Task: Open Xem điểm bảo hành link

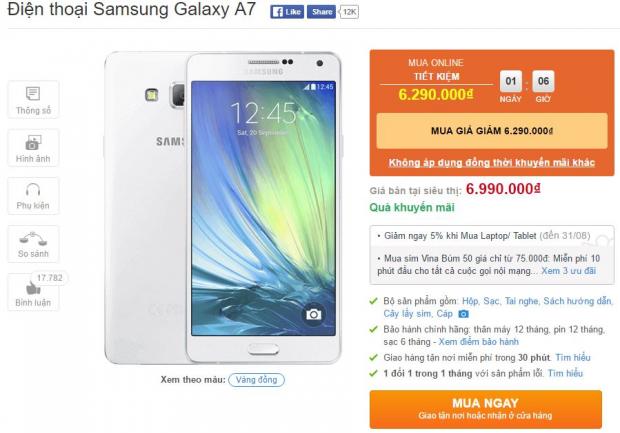Action: click(478, 342)
